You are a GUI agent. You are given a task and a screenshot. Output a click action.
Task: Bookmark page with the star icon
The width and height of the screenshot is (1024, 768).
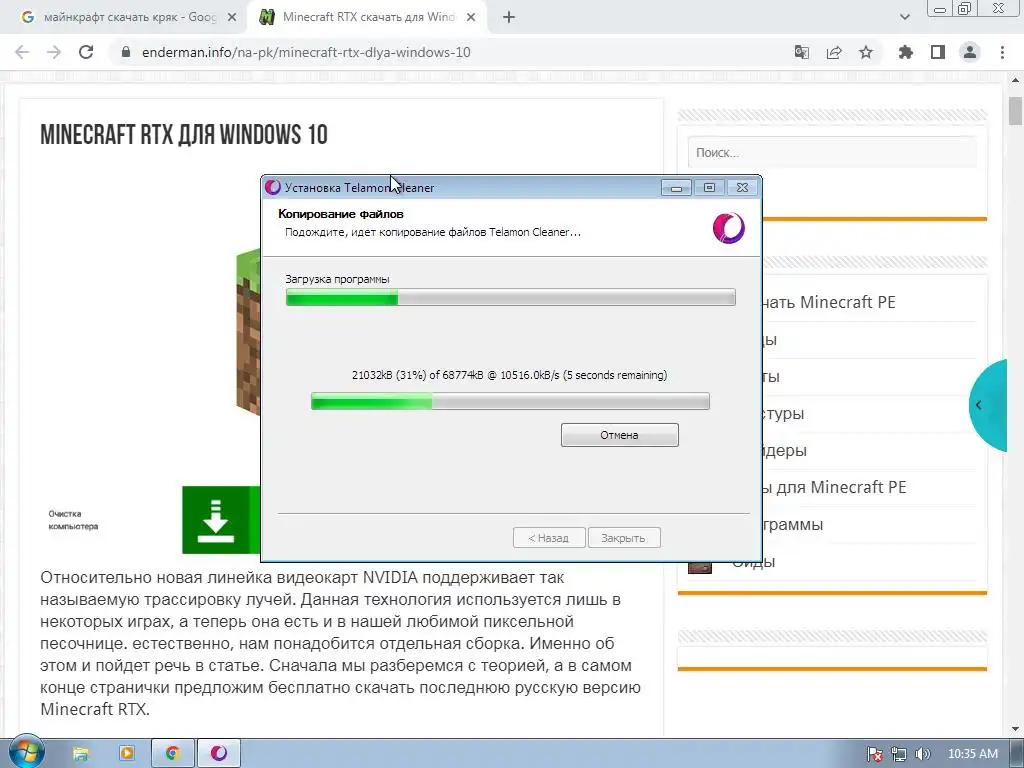click(866, 52)
